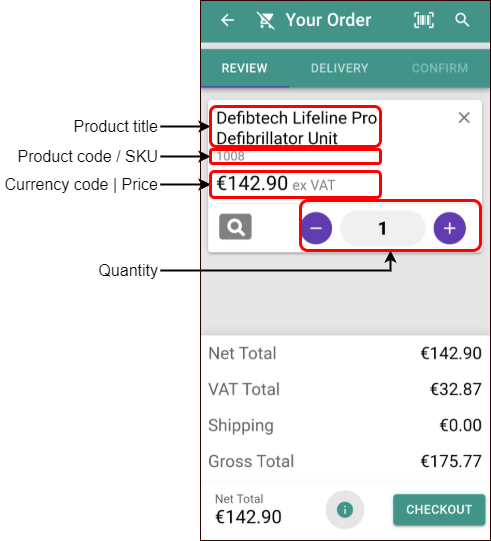This screenshot has height=541, width=491.
Task: Click the quantity field showing 1
Action: 382,228
